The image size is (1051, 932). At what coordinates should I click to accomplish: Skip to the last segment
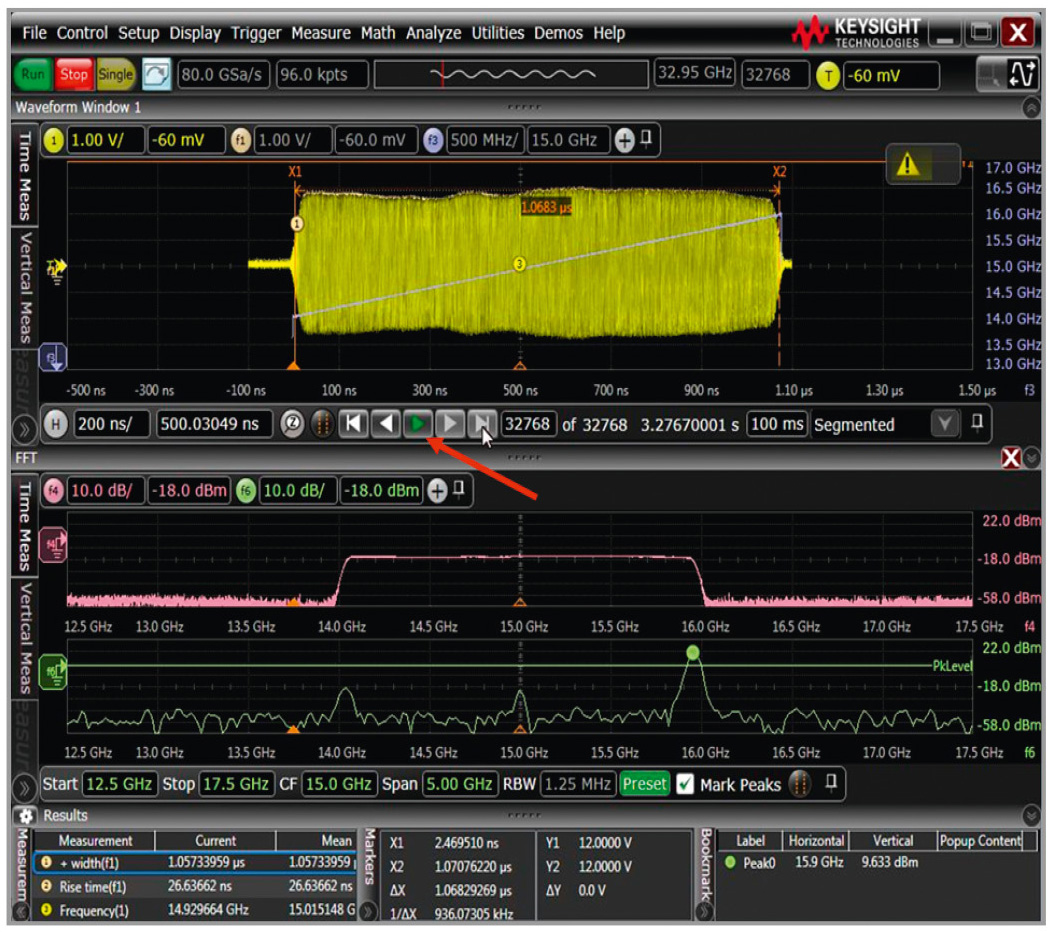[481, 424]
